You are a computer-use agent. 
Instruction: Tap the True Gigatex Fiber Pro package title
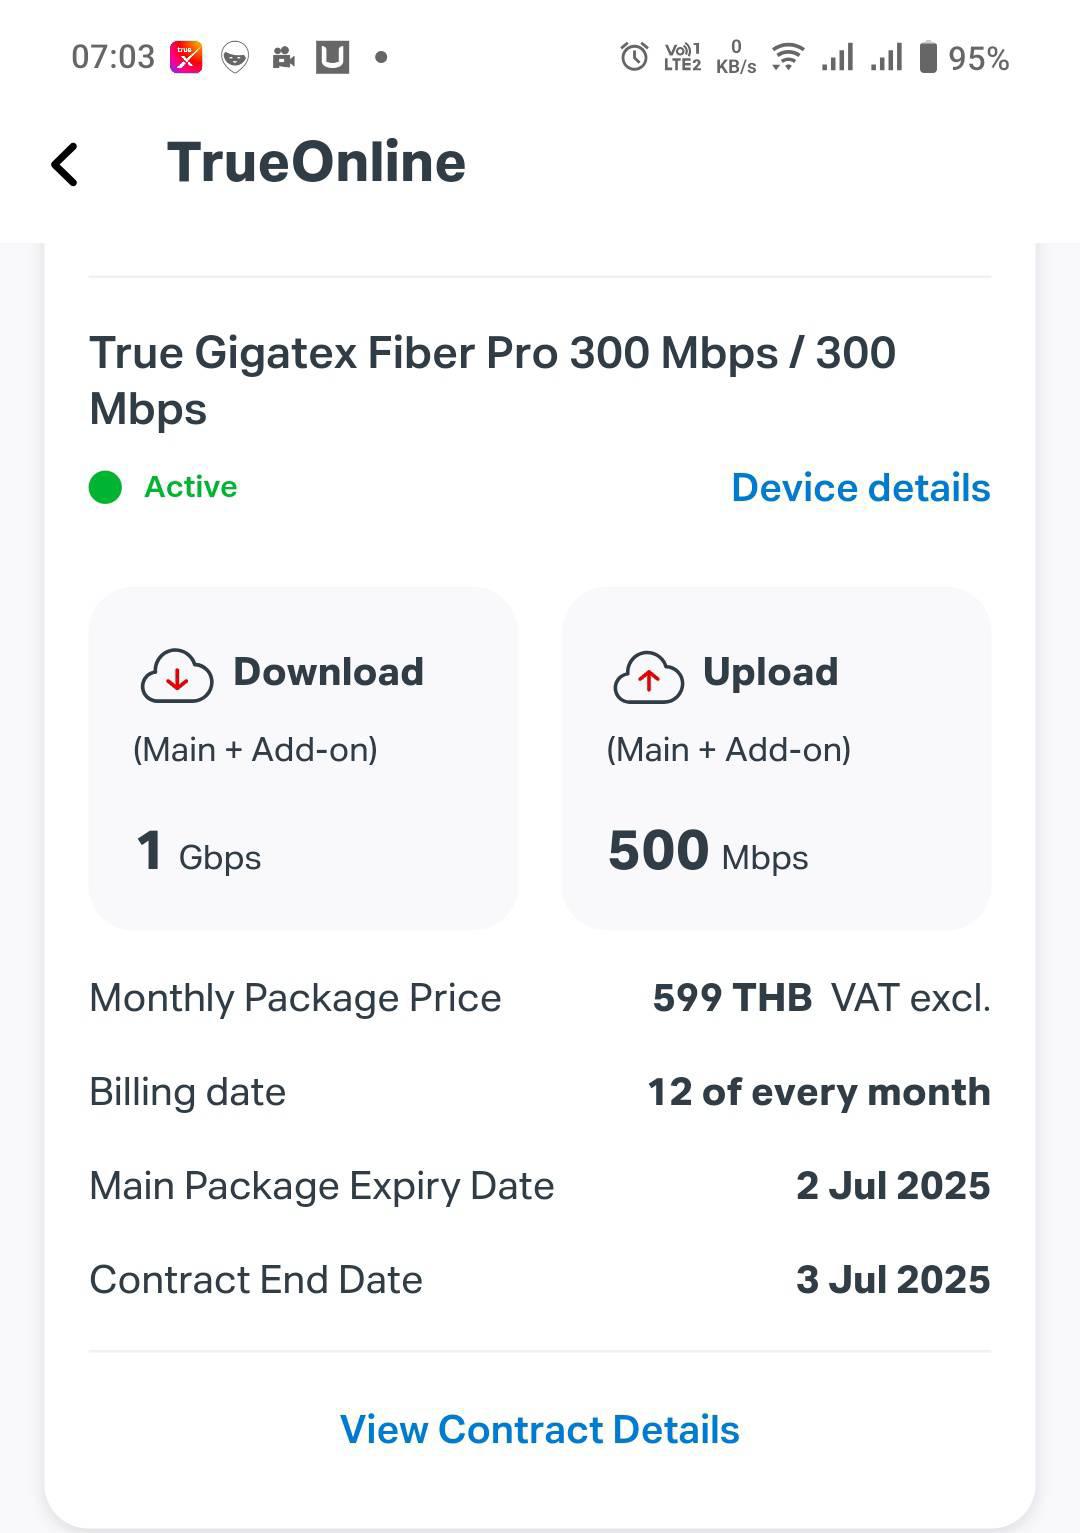(492, 381)
